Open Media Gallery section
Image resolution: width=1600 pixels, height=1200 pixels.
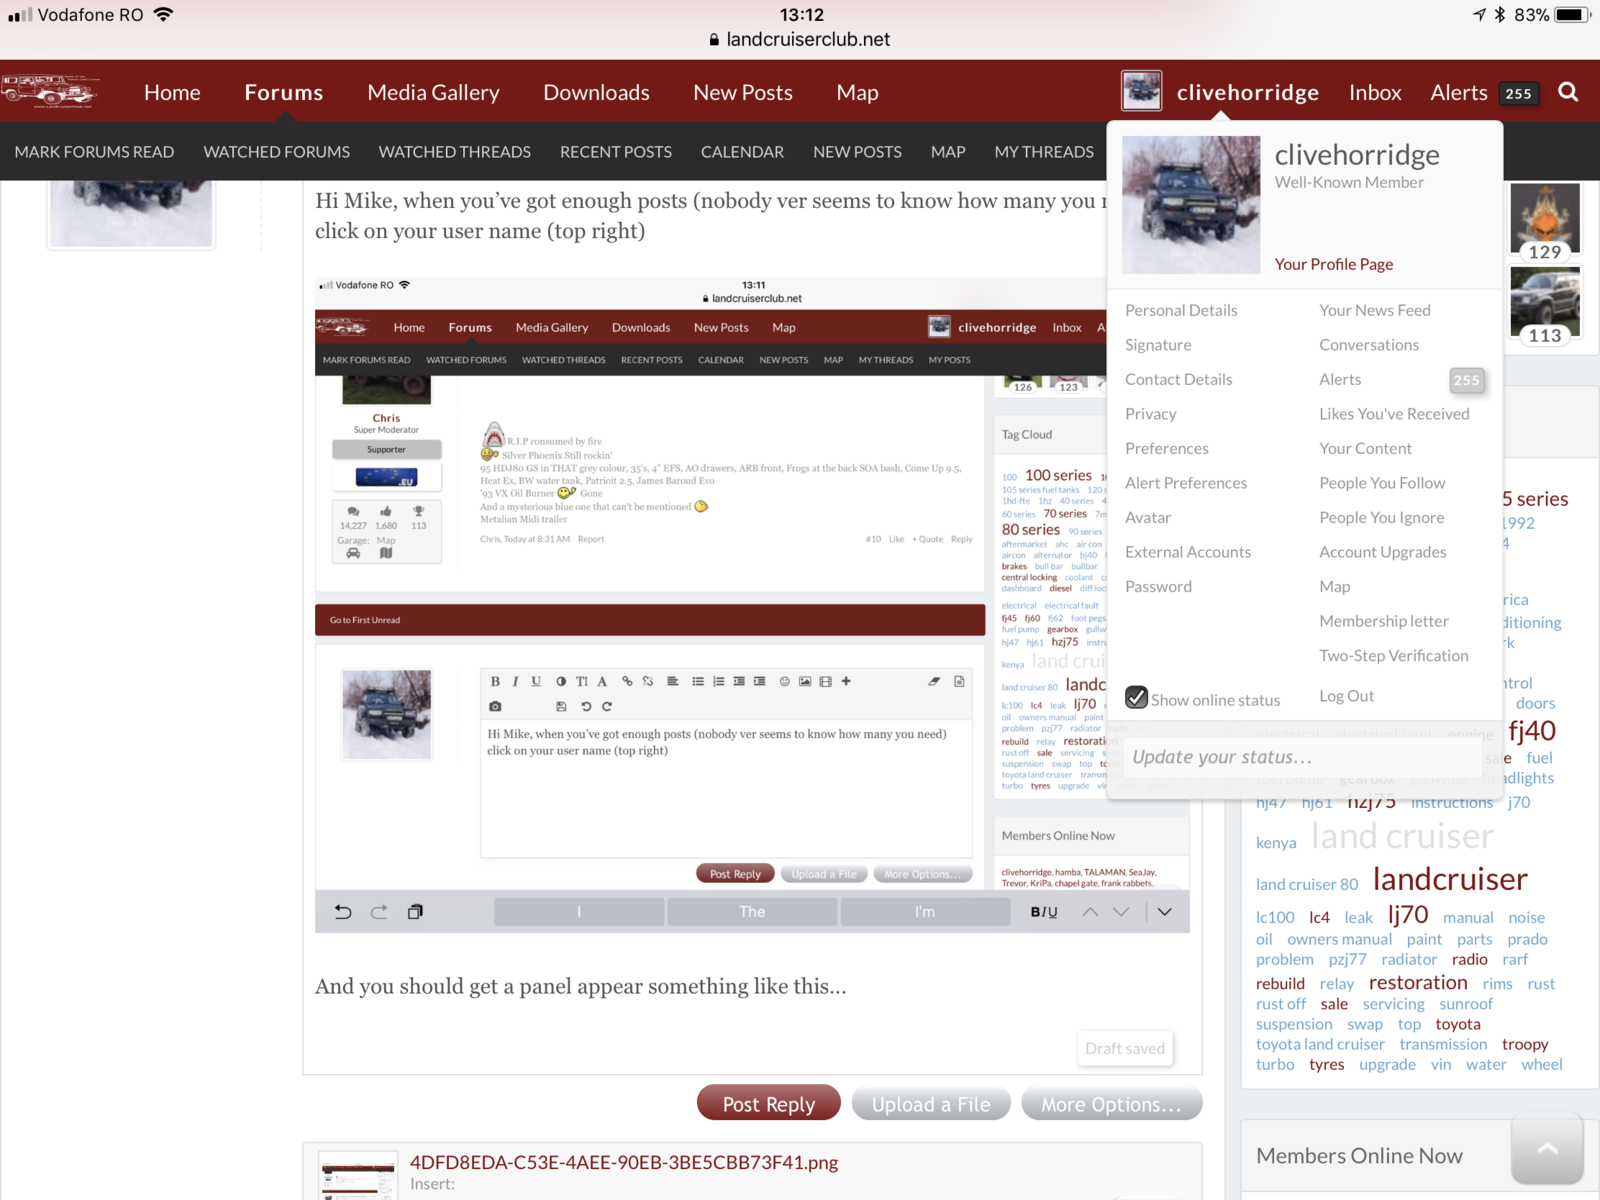point(433,92)
